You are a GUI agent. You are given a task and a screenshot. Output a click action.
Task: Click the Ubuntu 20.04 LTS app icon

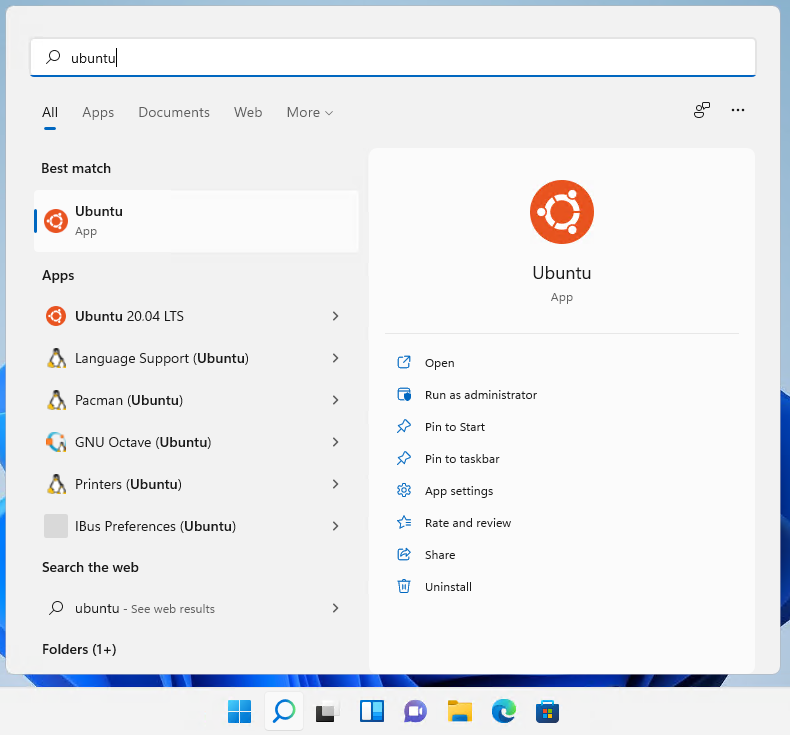click(56, 316)
